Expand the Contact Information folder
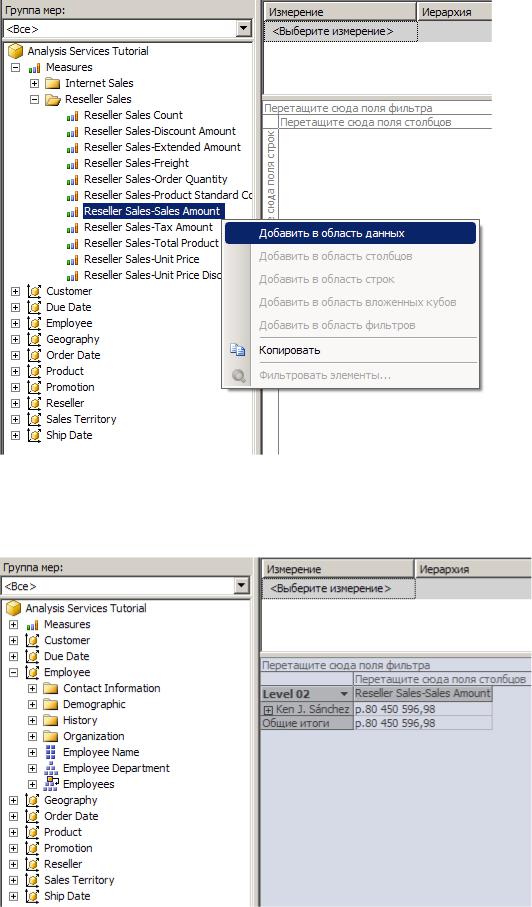The height and width of the screenshot is (907, 532). 32,688
